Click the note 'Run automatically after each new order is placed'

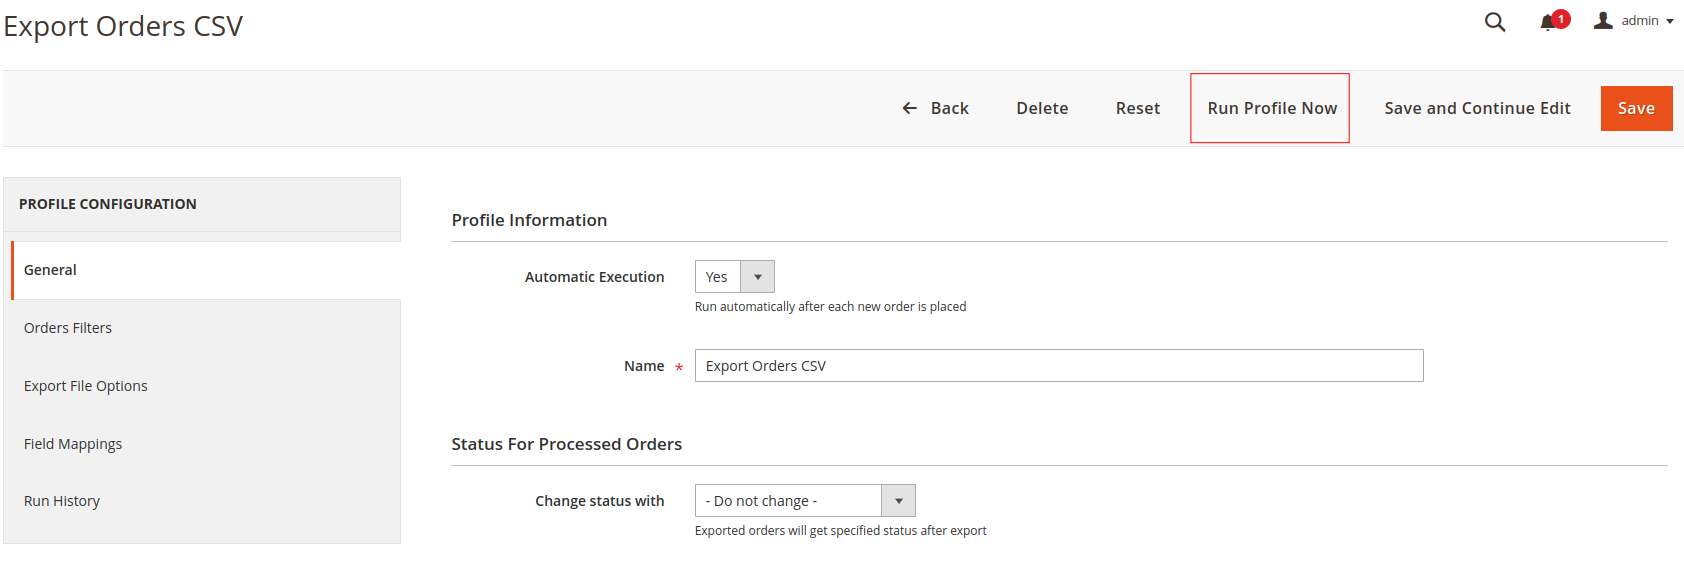[x=830, y=307]
